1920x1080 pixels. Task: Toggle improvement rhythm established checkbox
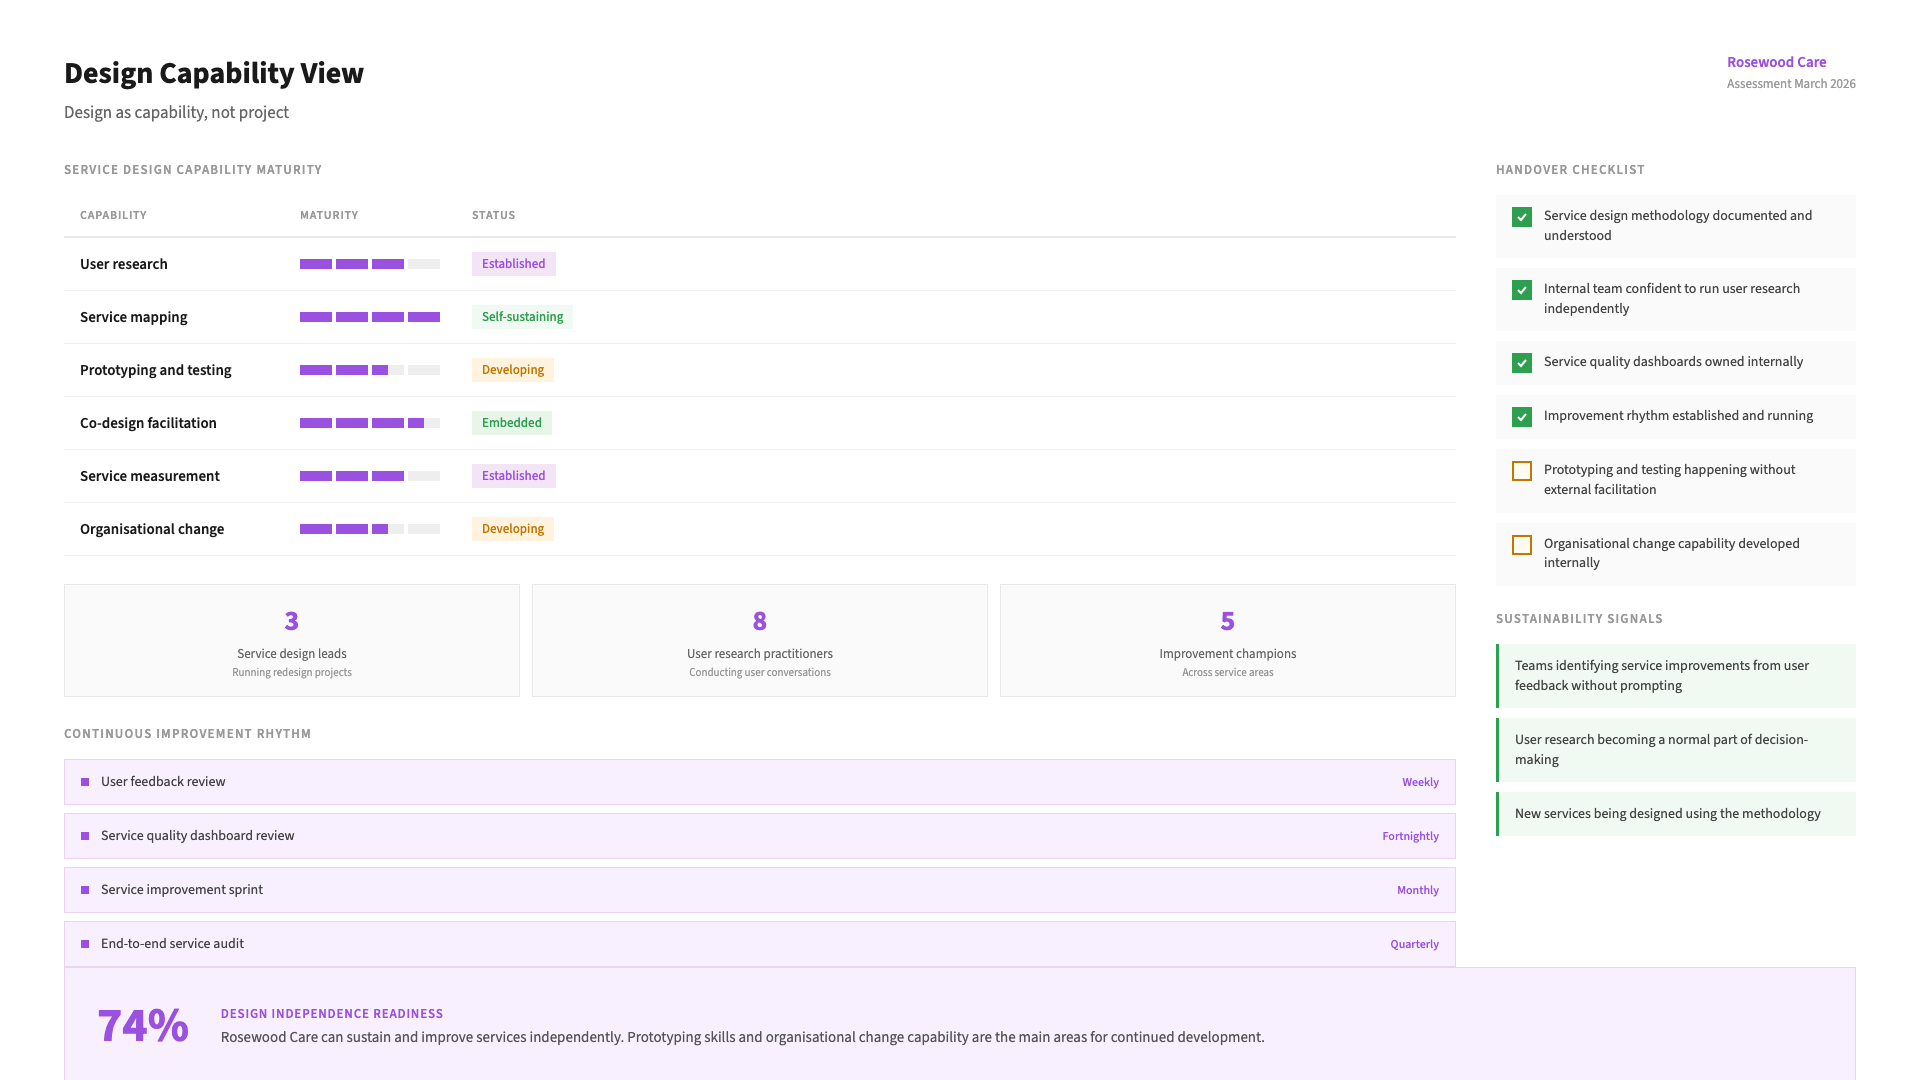pos(1522,417)
